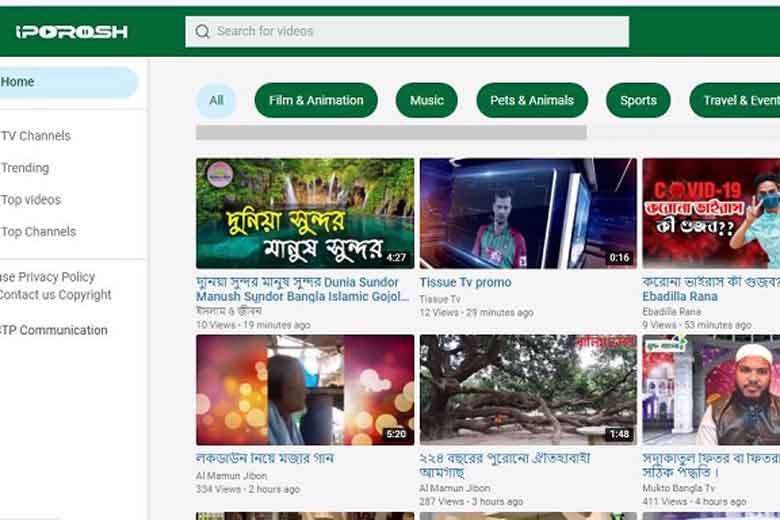The height and width of the screenshot is (520, 780).
Task: Select Film & Animation category
Action: 316,100
